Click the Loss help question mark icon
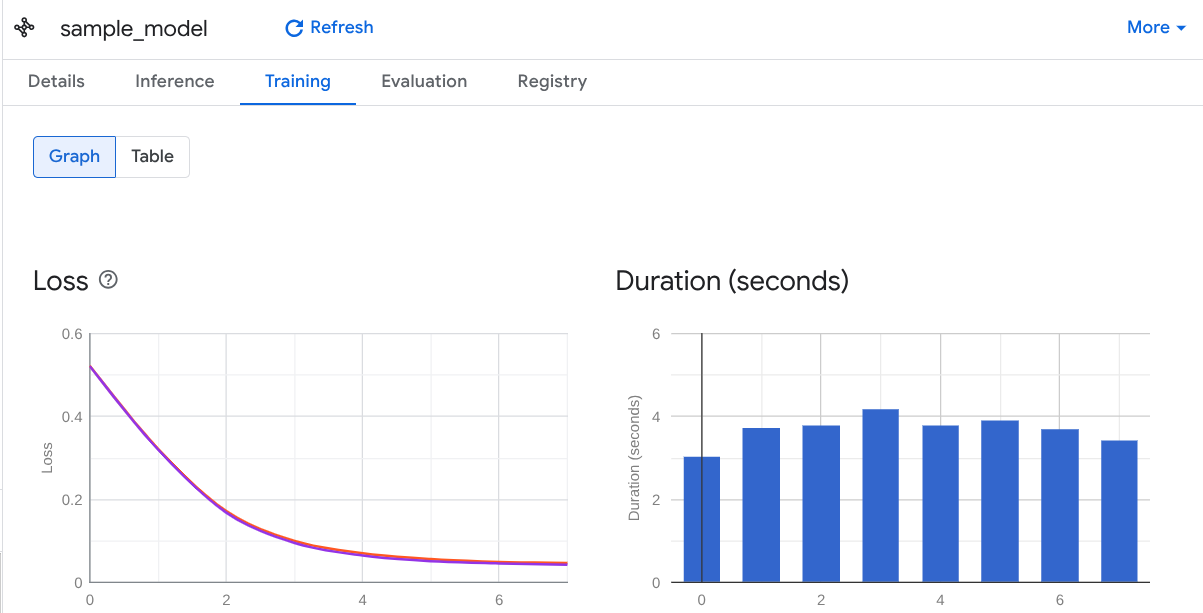Viewport: 1203px width, 613px height. tap(109, 280)
